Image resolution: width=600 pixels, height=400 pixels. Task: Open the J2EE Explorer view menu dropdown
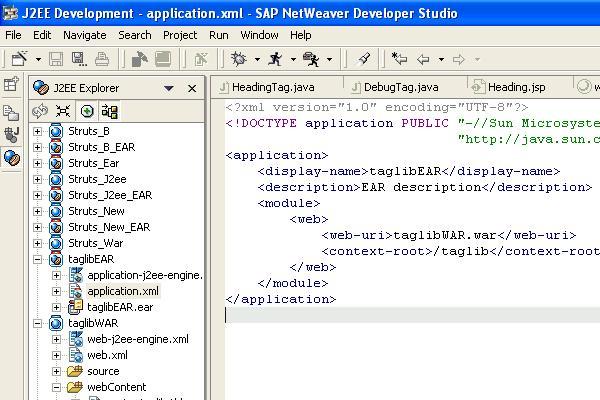(x=169, y=88)
